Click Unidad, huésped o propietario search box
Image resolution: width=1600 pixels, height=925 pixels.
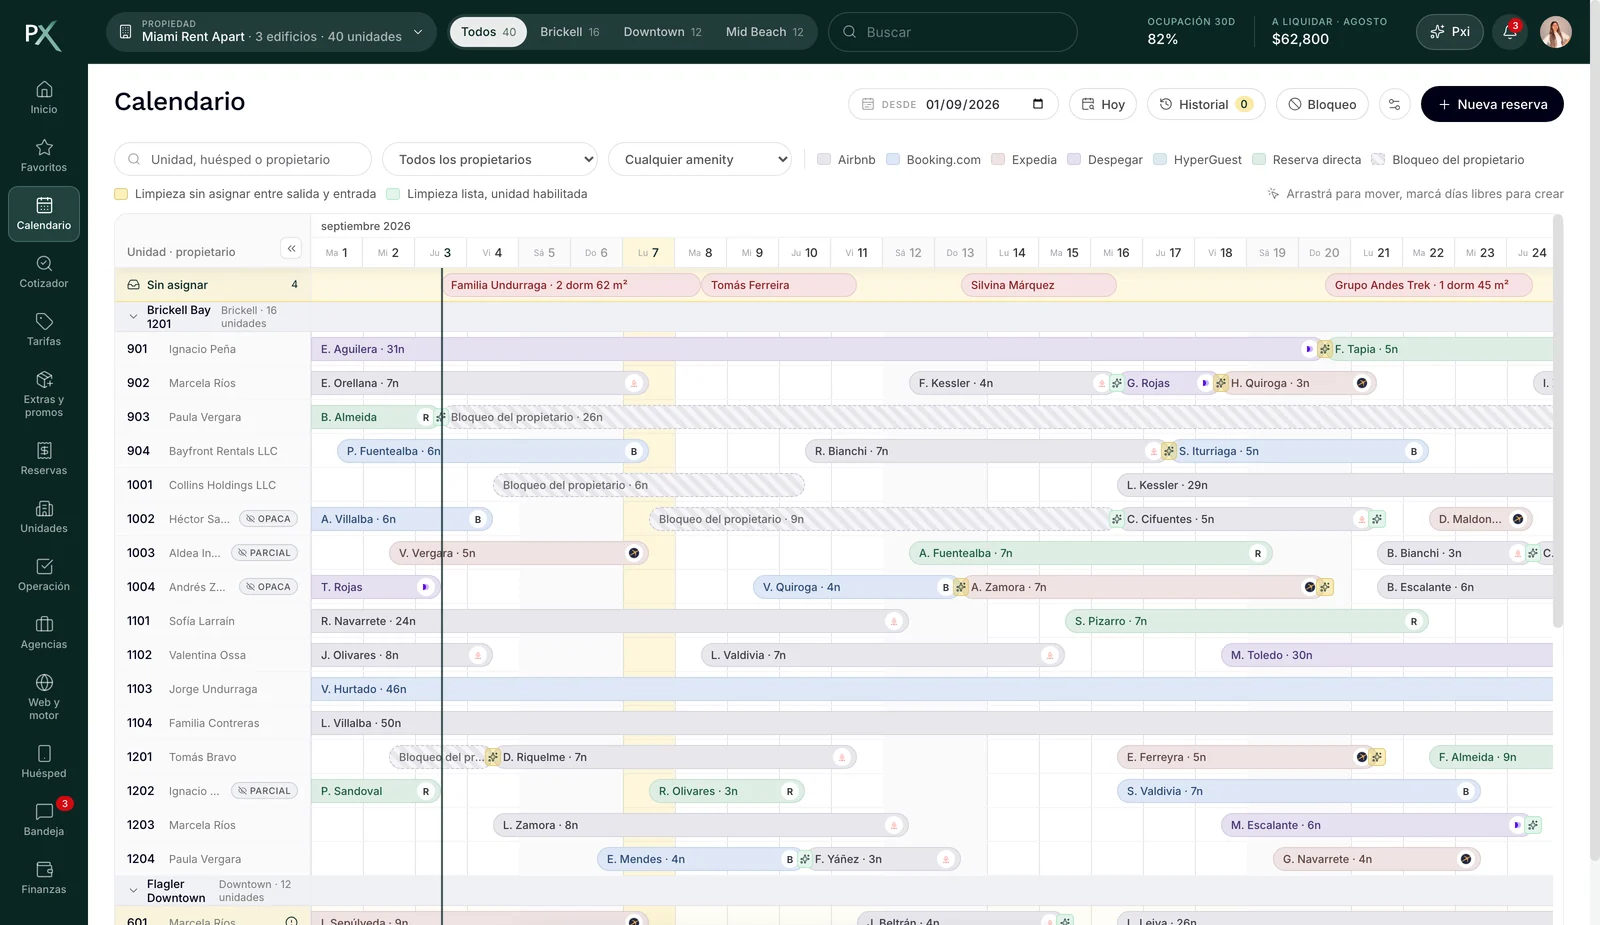(x=243, y=159)
